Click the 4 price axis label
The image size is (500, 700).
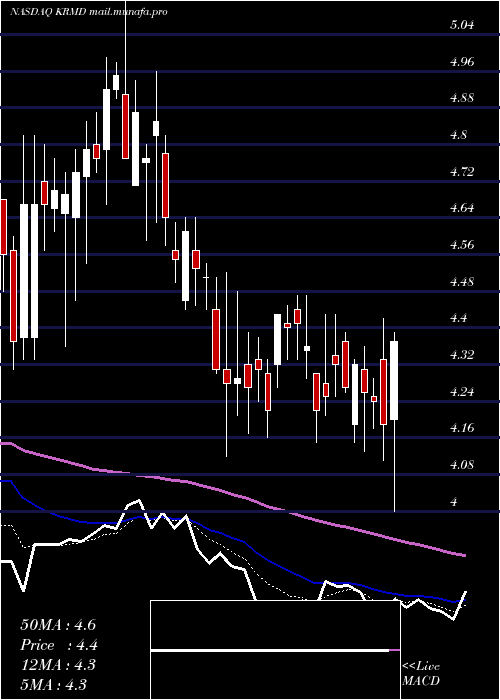coord(454,502)
